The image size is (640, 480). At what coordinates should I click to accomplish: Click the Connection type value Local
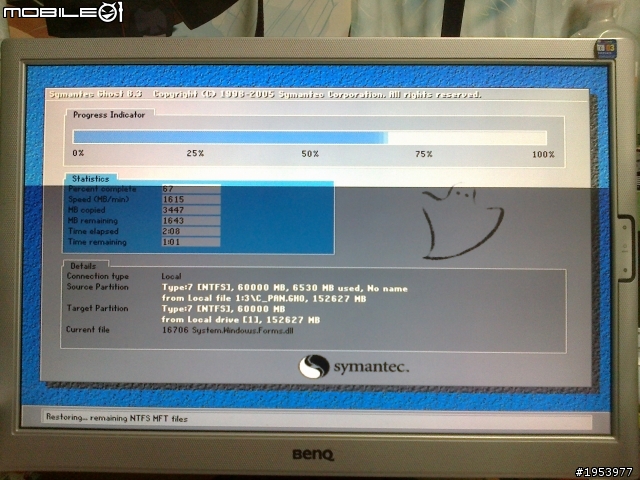coord(171,276)
